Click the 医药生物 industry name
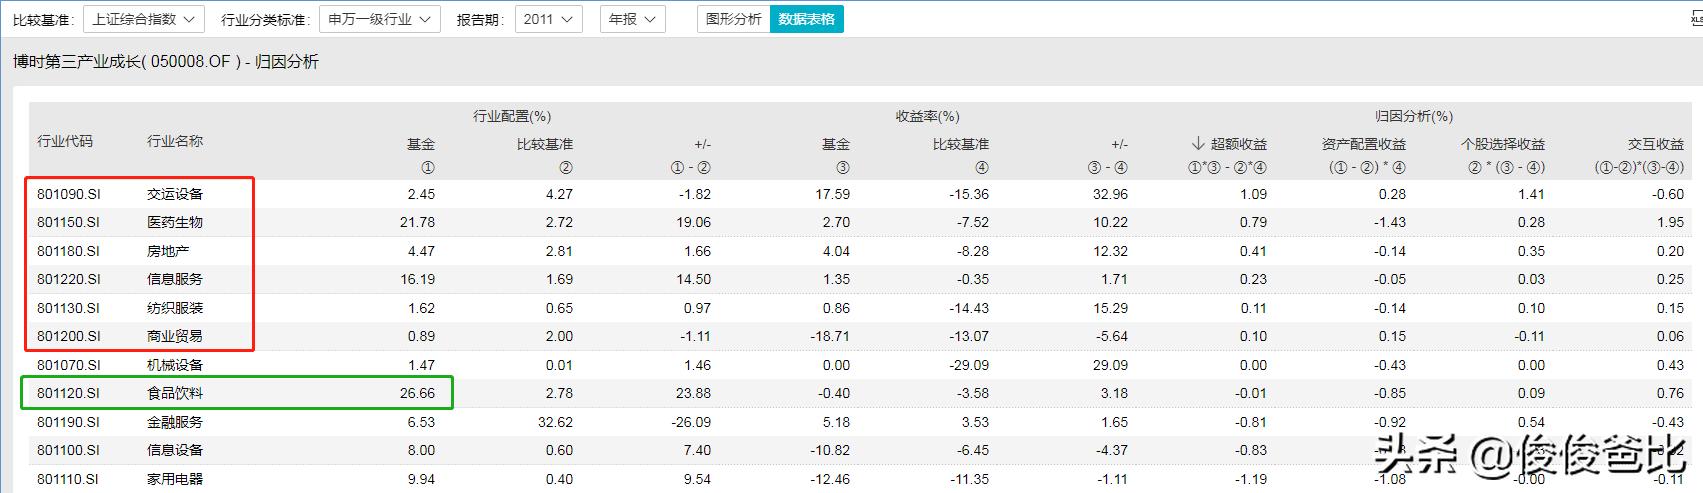The width and height of the screenshot is (1703, 493). pyautogui.click(x=175, y=222)
